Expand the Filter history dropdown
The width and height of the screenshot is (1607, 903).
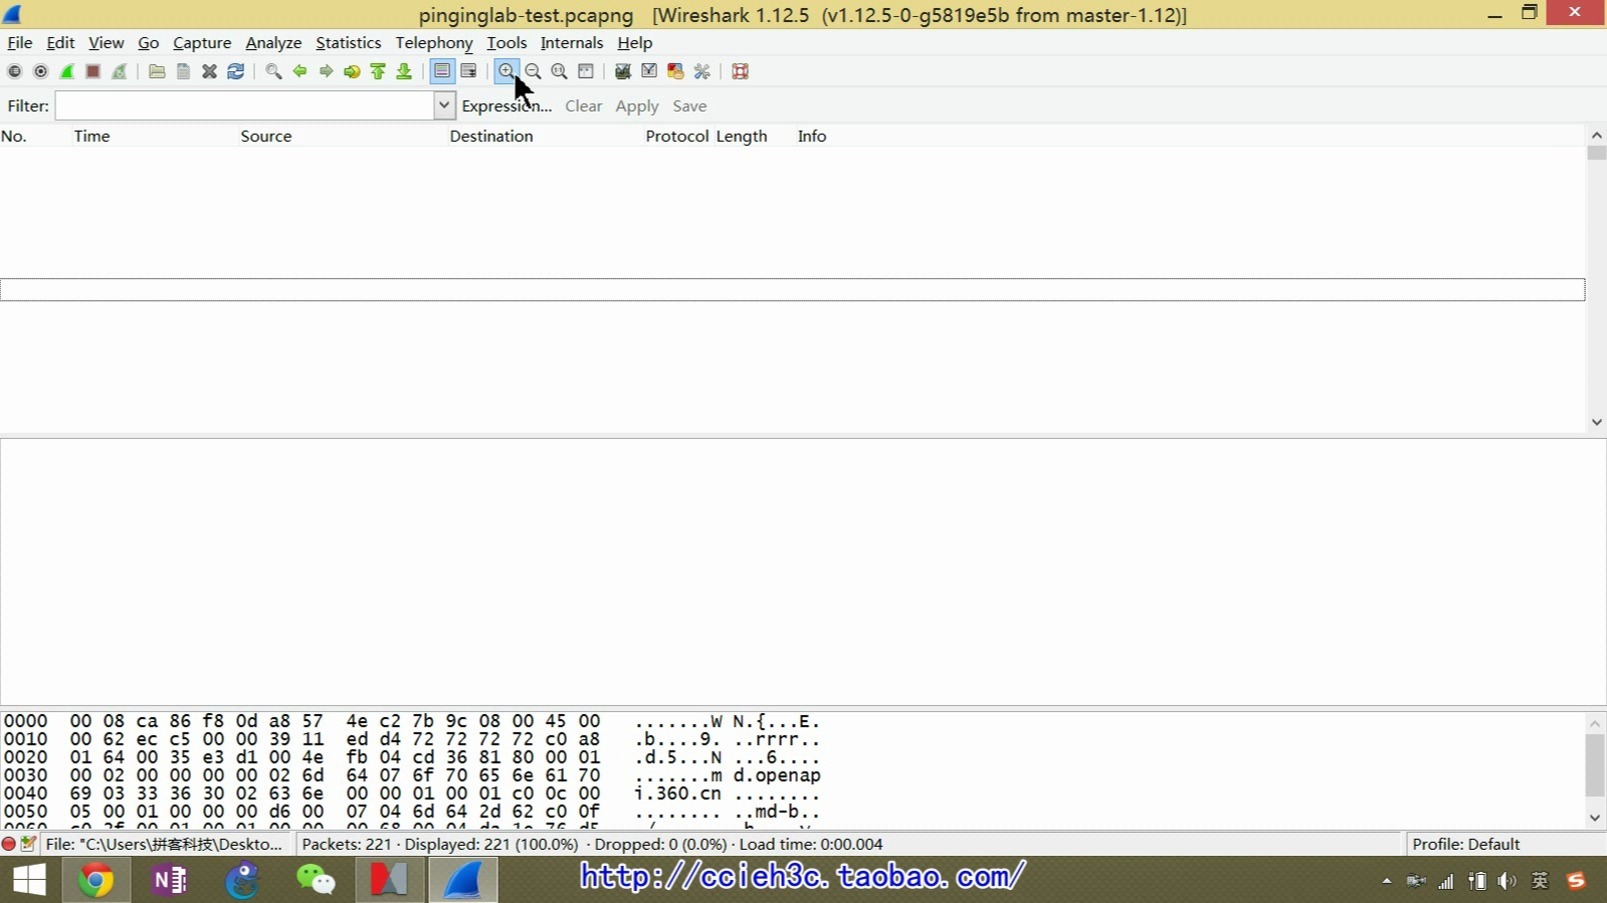point(444,106)
